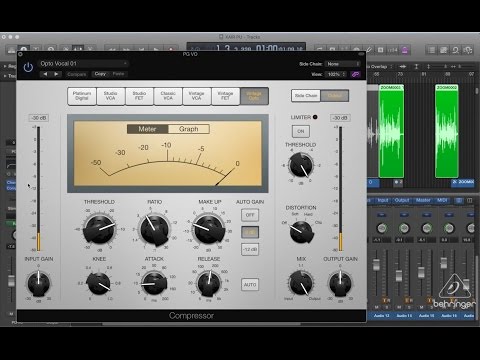Screen dimensions: 480x360
Task: Click the compressor Threshold knob
Action: click(99, 229)
